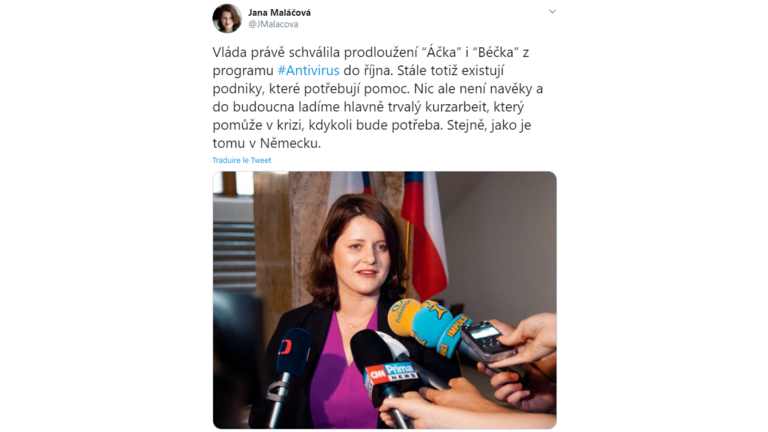Click the staircase in the photo background
The width and height of the screenshot is (768, 432).
point(234,245)
